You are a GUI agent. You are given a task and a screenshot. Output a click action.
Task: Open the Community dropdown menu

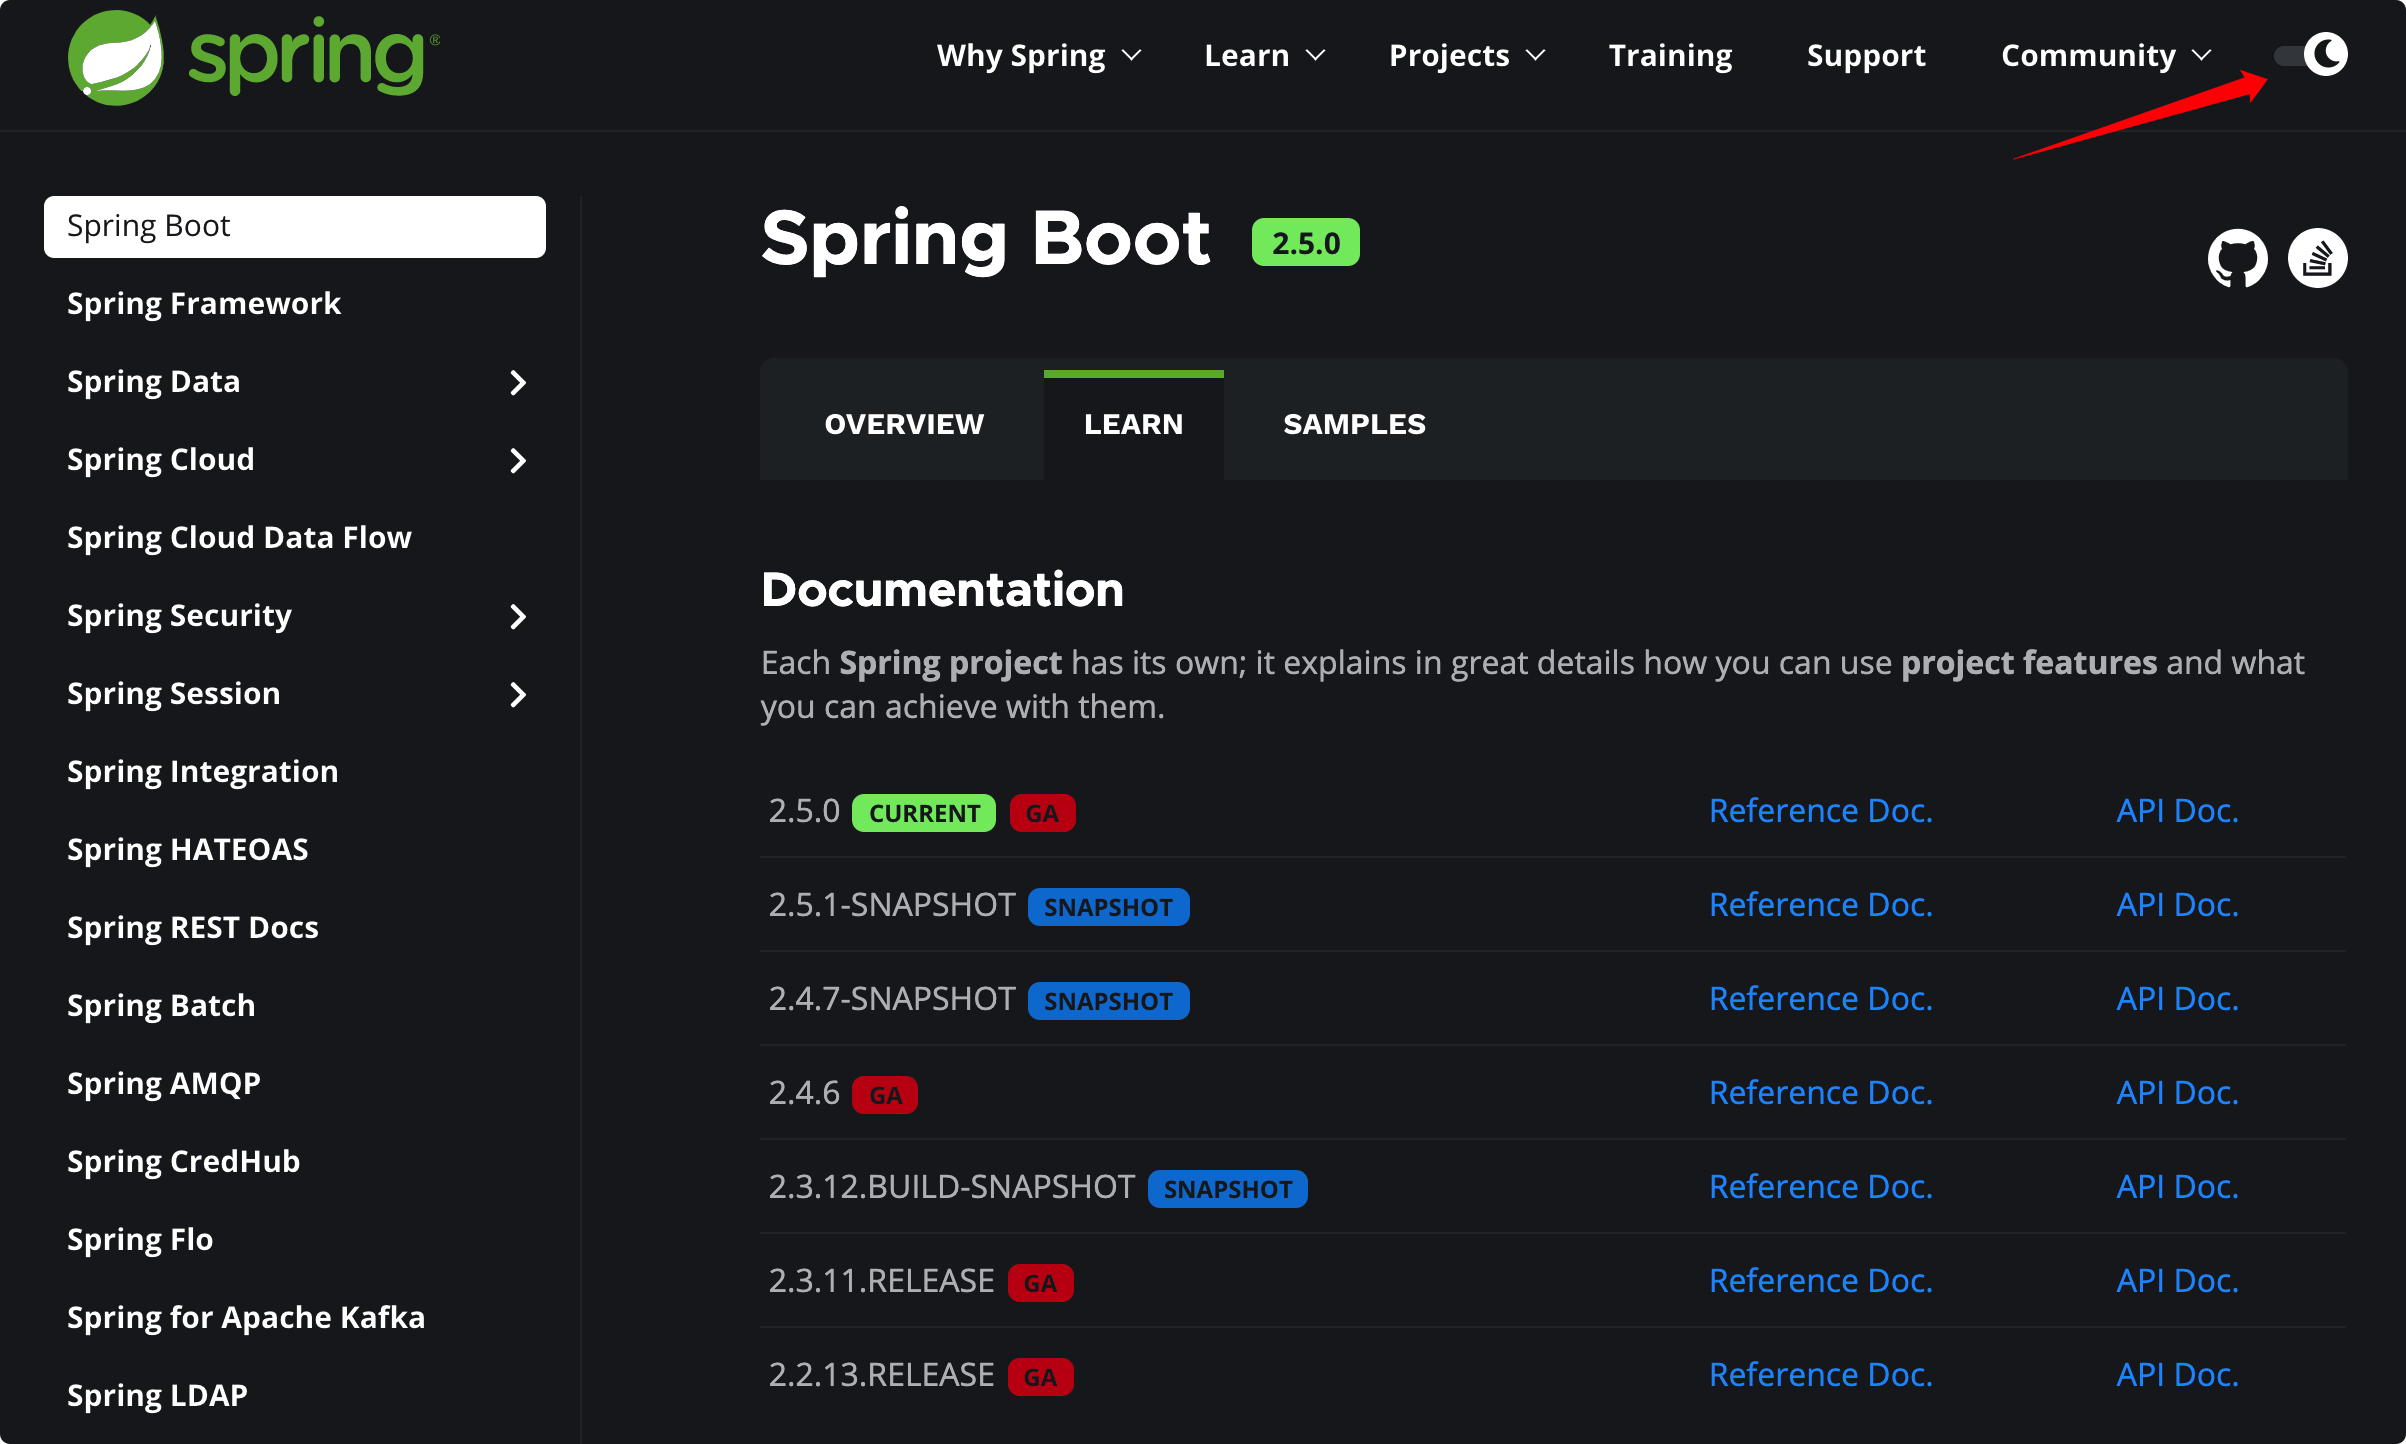tap(2106, 55)
